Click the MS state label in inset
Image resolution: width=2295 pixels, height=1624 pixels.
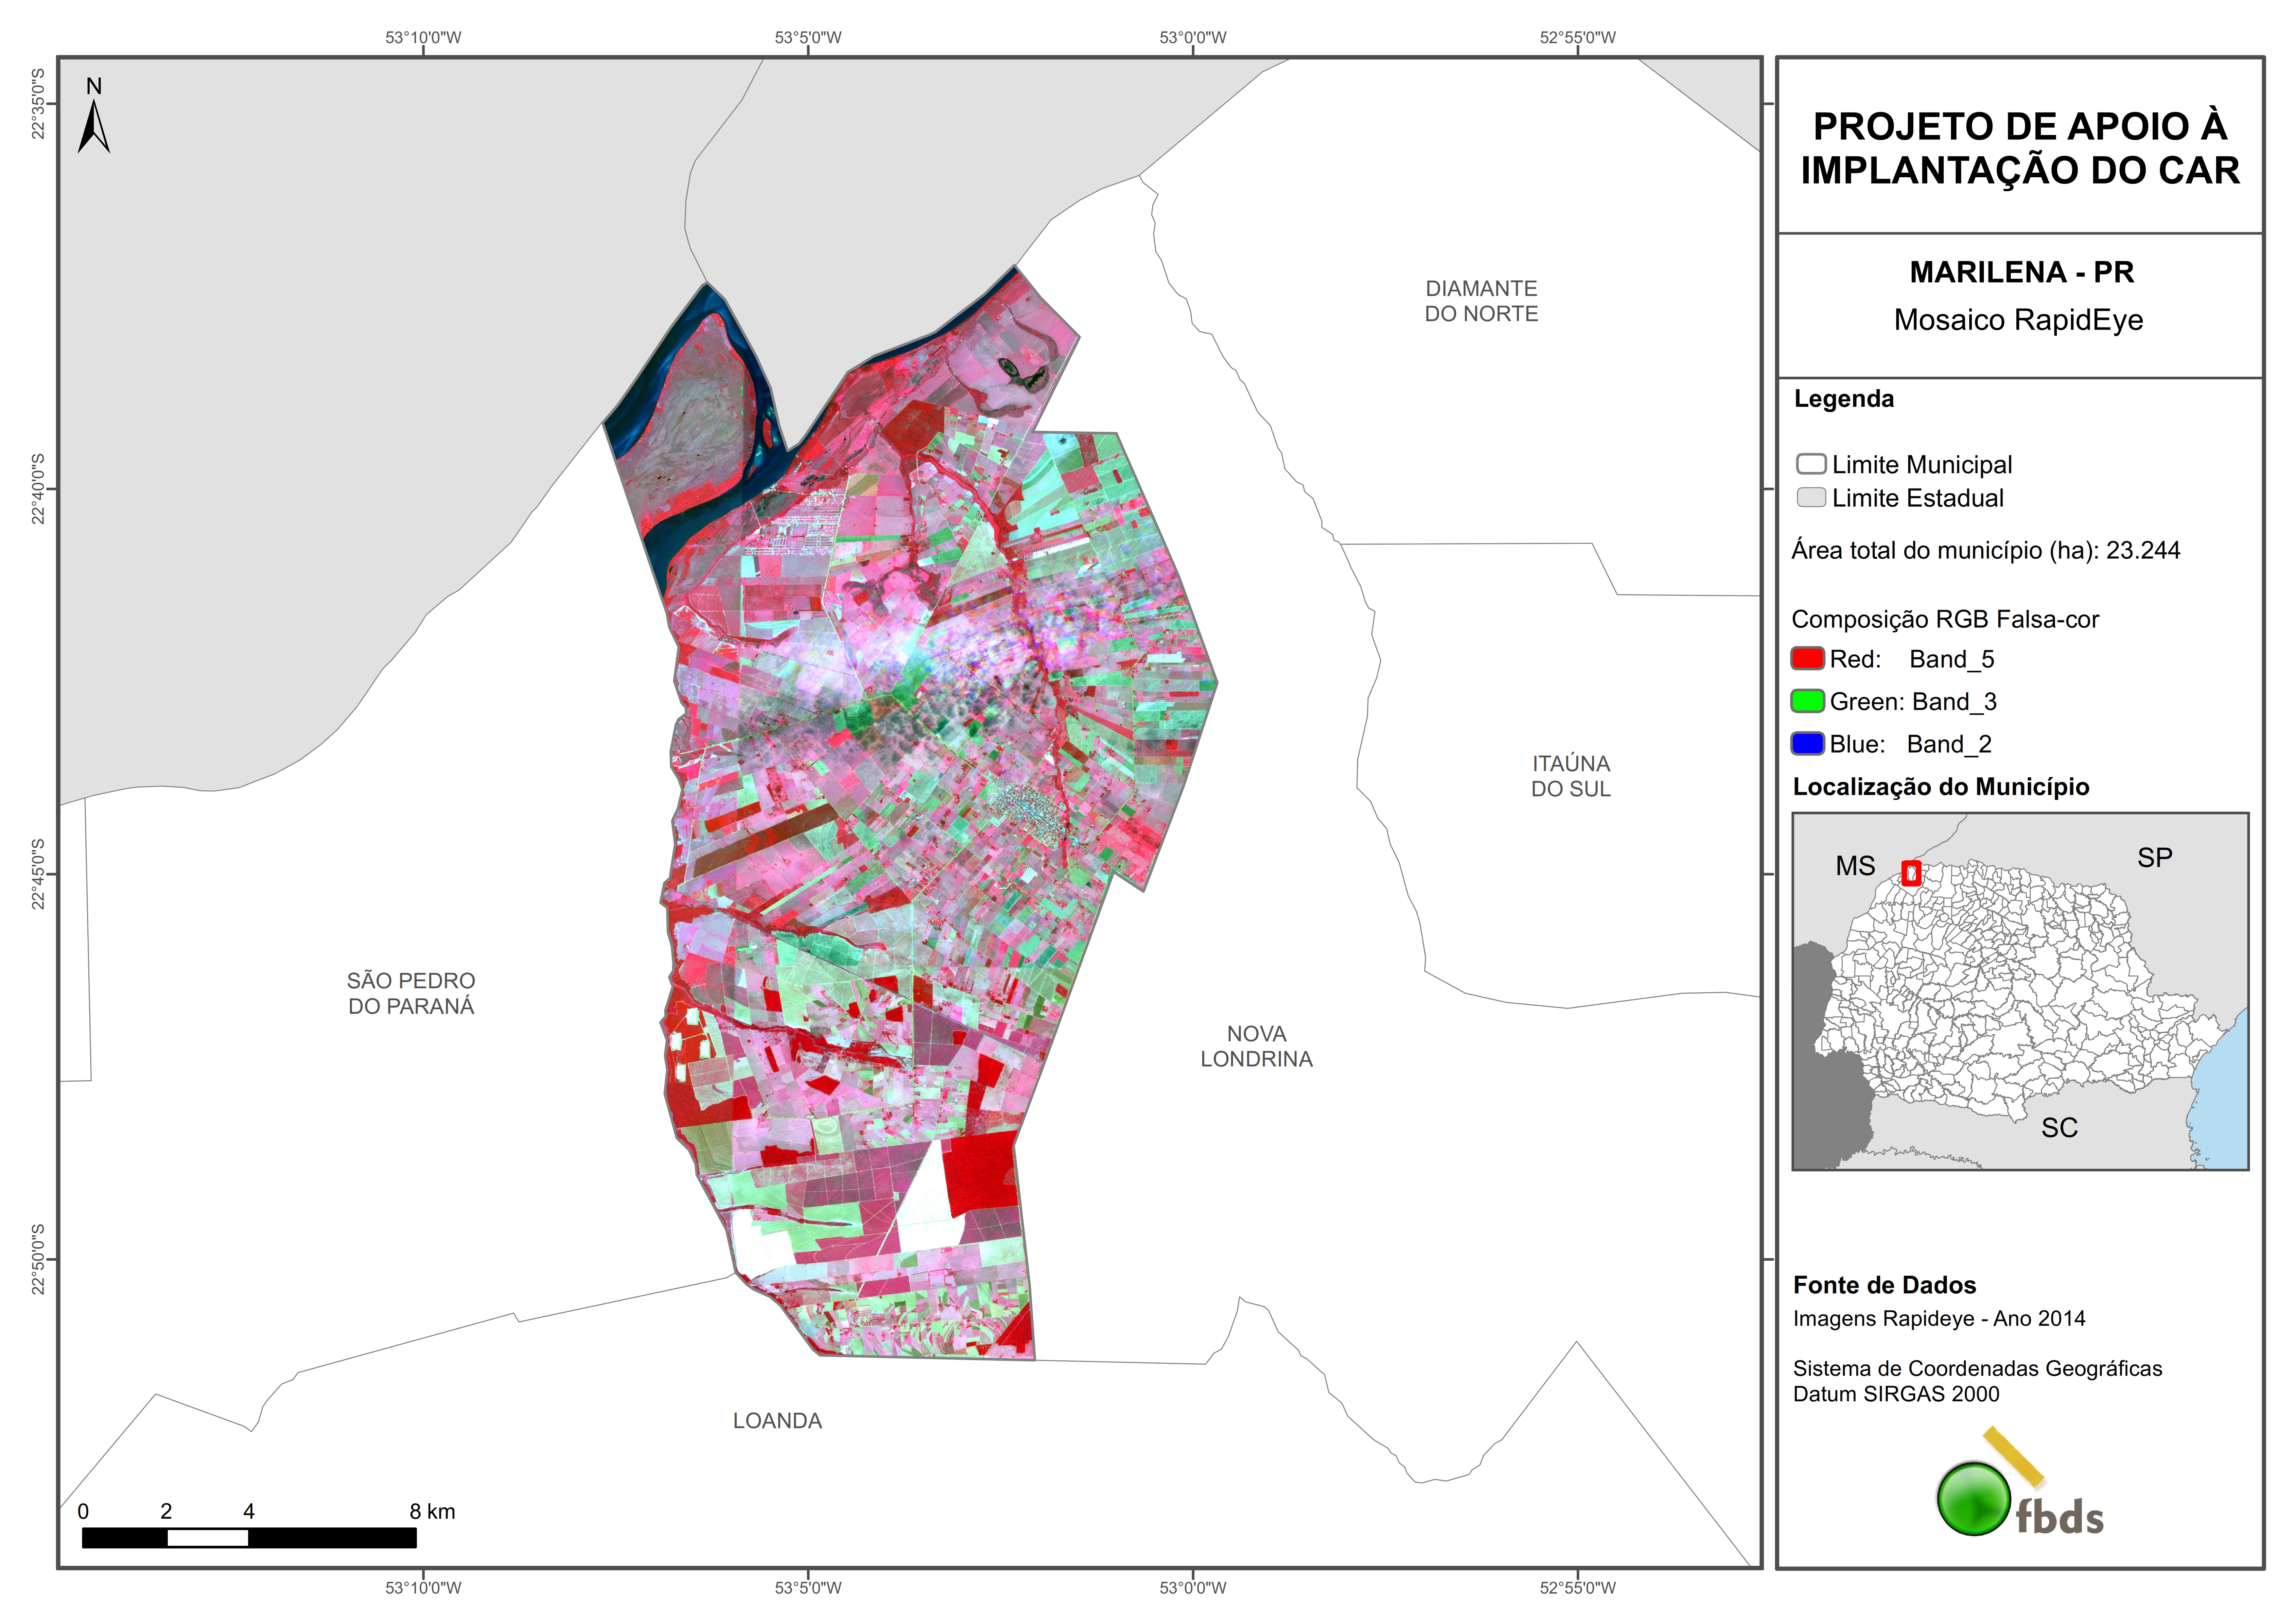click(x=1855, y=866)
